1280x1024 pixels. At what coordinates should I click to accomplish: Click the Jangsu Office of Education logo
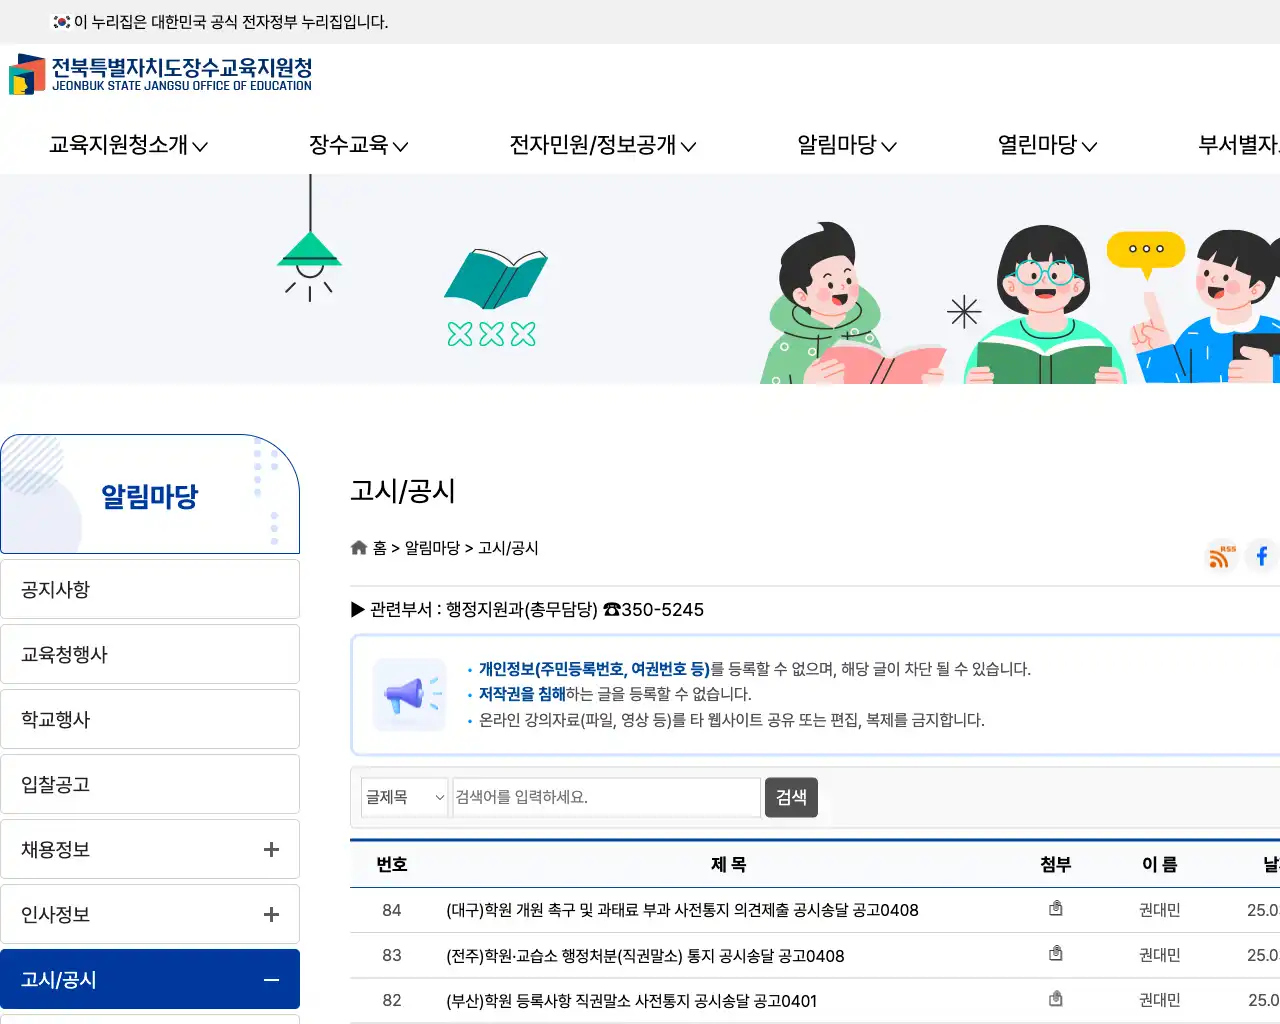[x=160, y=75]
